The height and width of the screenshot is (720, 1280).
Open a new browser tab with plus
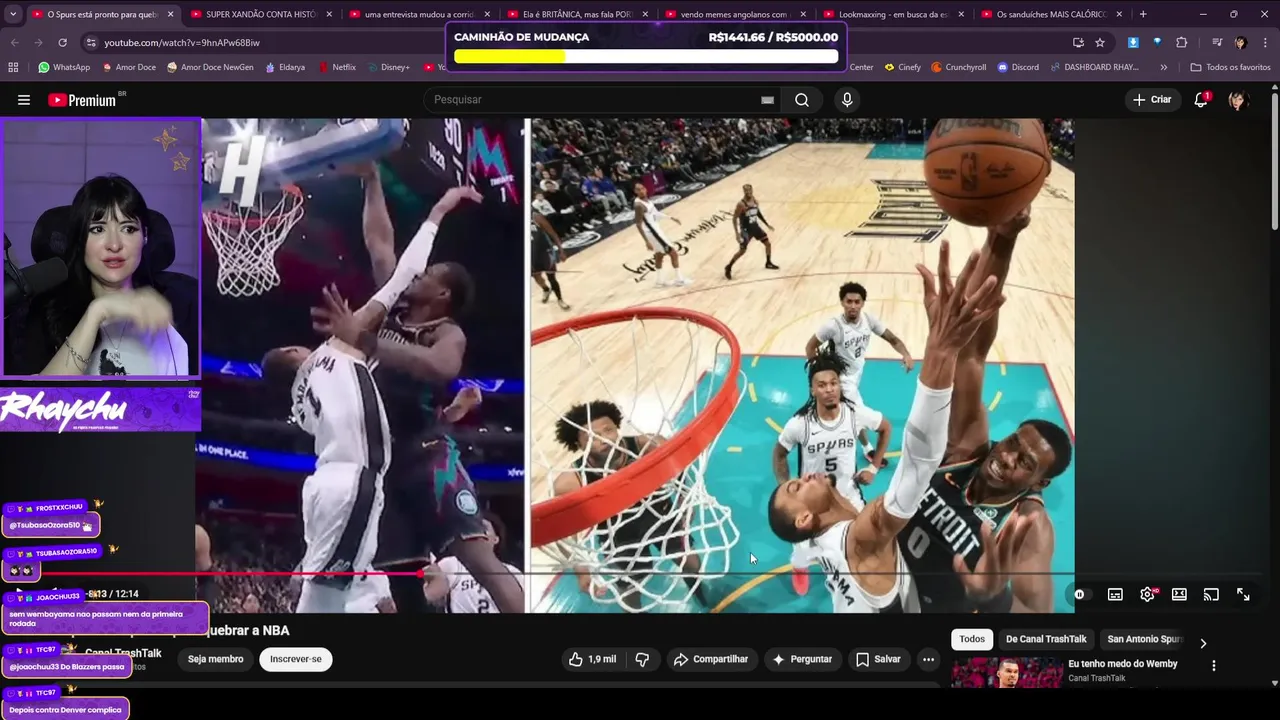coord(1143,14)
